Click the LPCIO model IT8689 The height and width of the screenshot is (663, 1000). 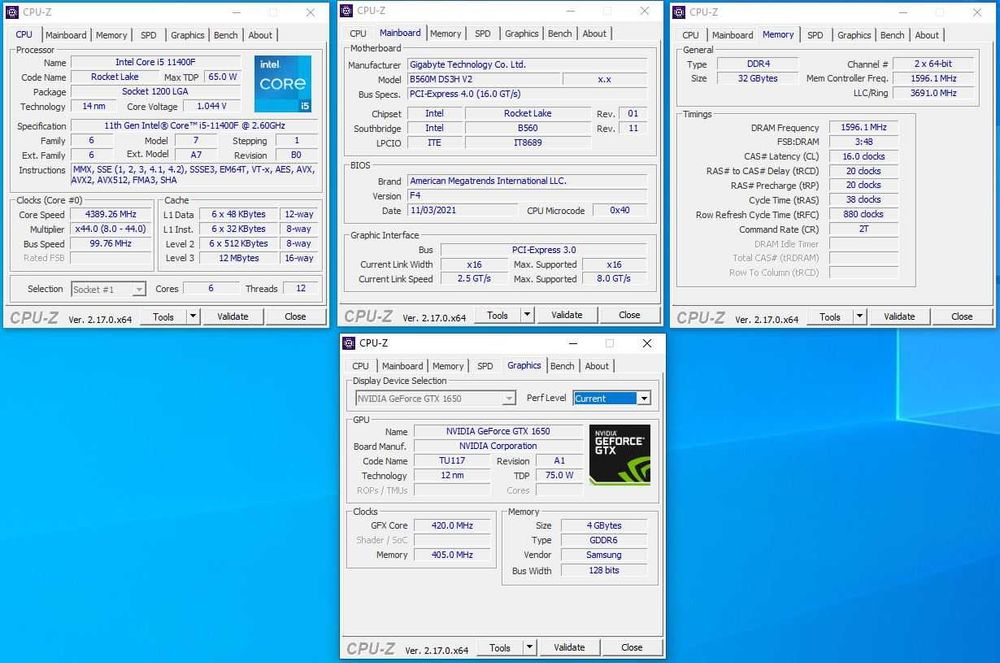(528, 143)
